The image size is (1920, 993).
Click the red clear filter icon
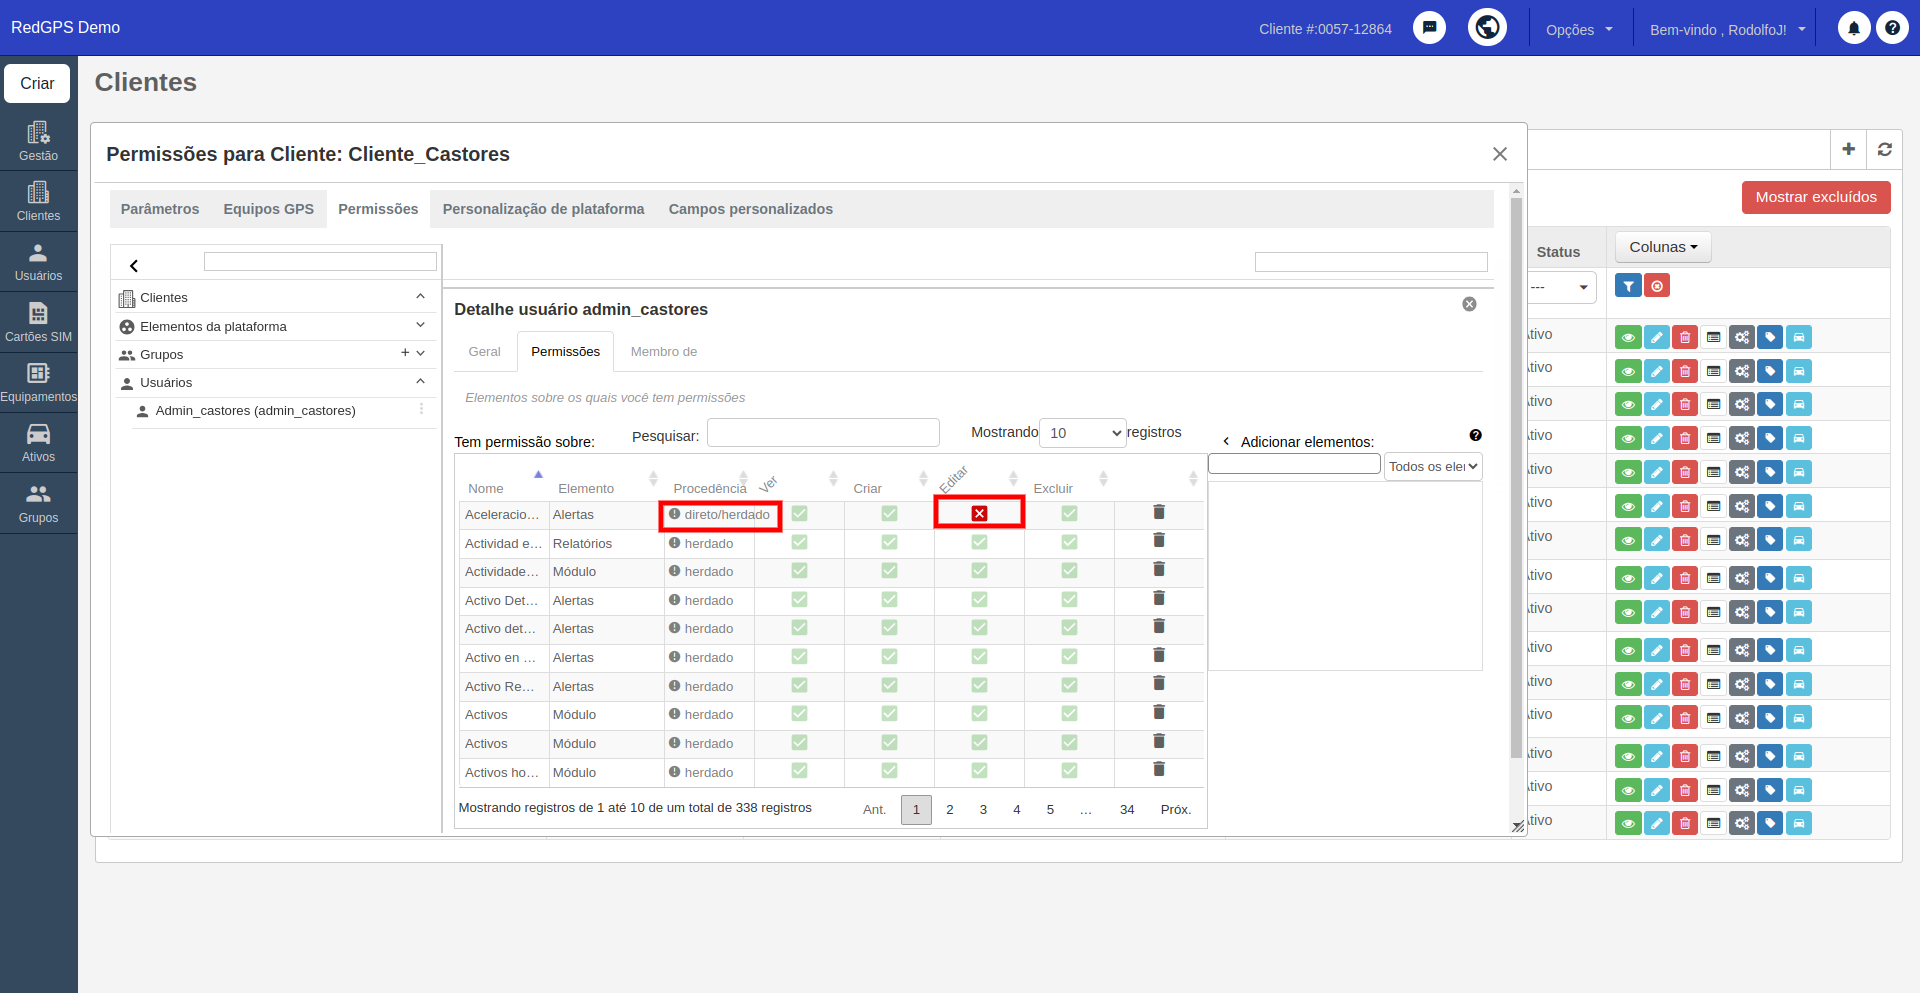1657,286
